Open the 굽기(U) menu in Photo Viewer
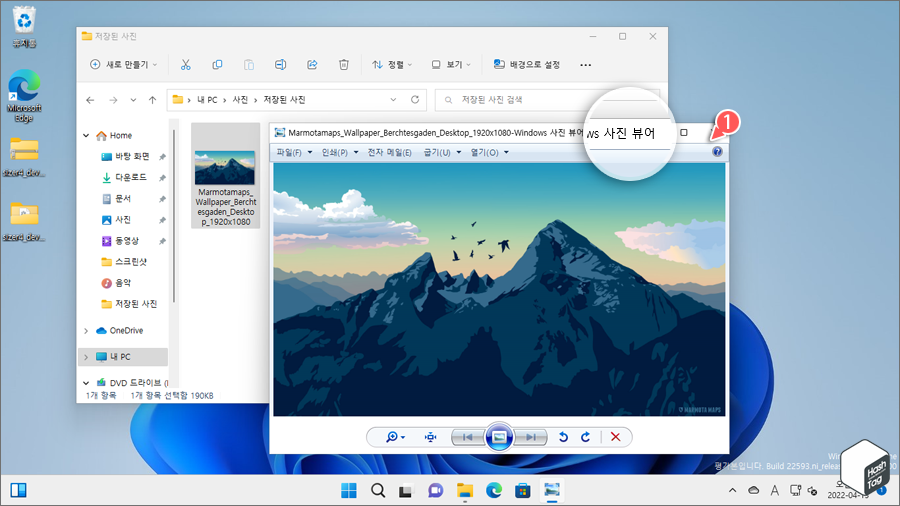900x506 pixels. coord(442,153)
